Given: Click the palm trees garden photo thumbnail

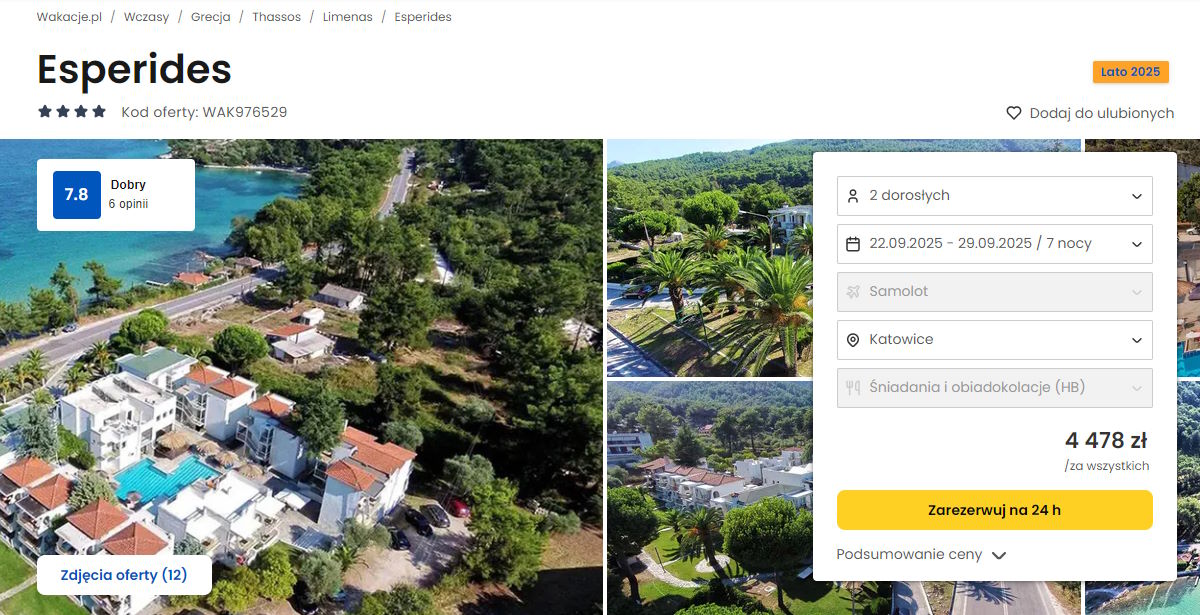Looking at the screenshot, I should (710, 260).
